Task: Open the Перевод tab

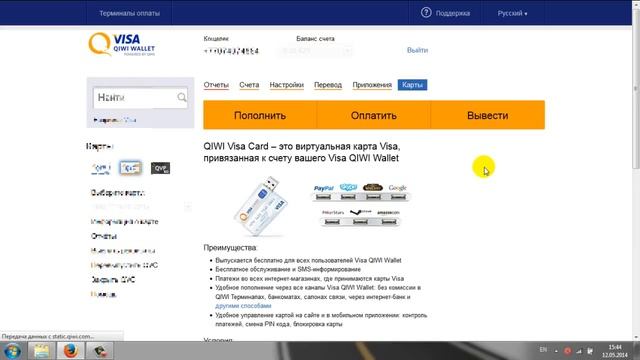Action: 328,85
